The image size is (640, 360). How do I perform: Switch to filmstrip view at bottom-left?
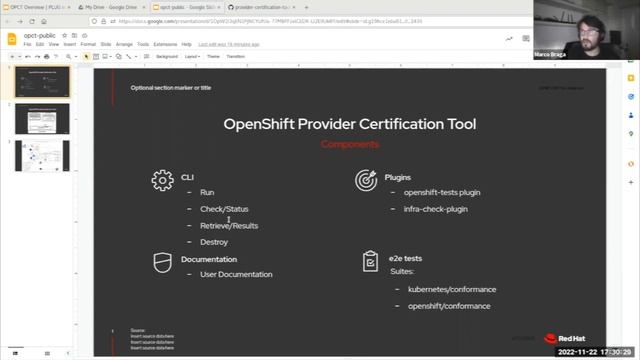point(15,353)
